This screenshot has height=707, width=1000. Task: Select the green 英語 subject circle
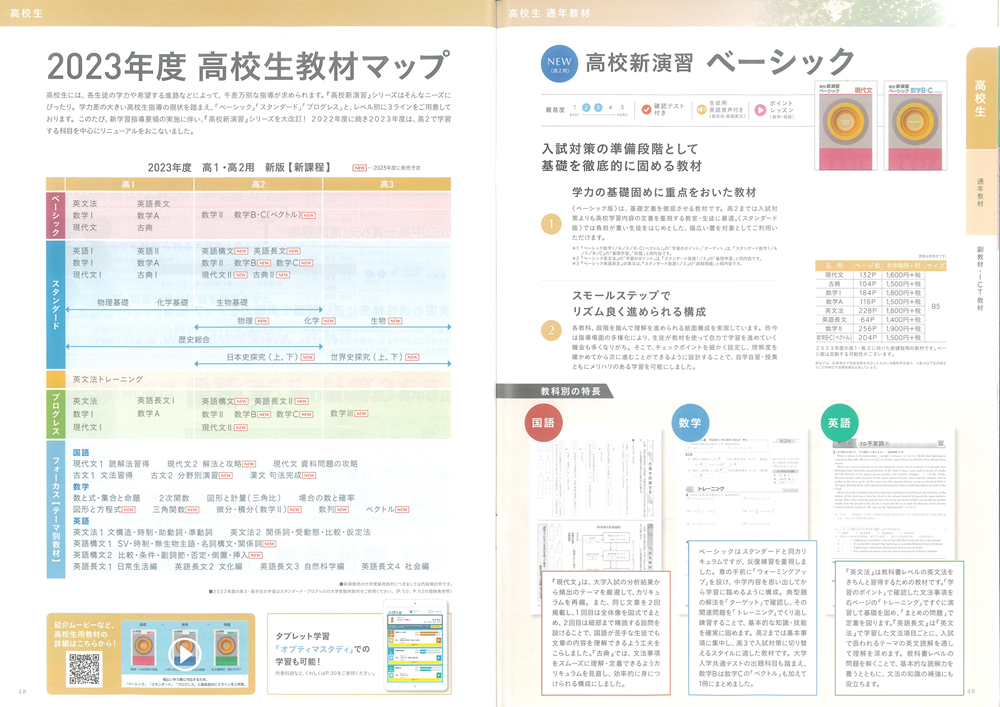pos(839,423)
